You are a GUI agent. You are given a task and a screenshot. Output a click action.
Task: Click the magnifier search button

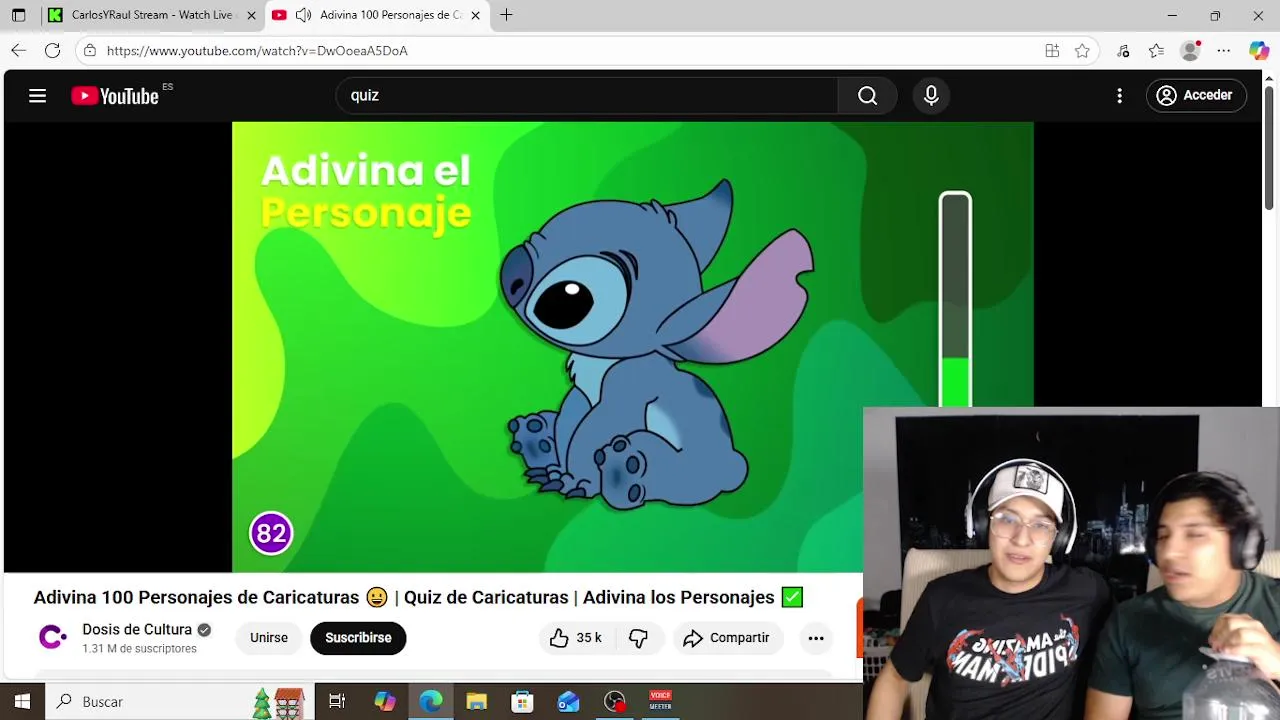pos(867,95)
